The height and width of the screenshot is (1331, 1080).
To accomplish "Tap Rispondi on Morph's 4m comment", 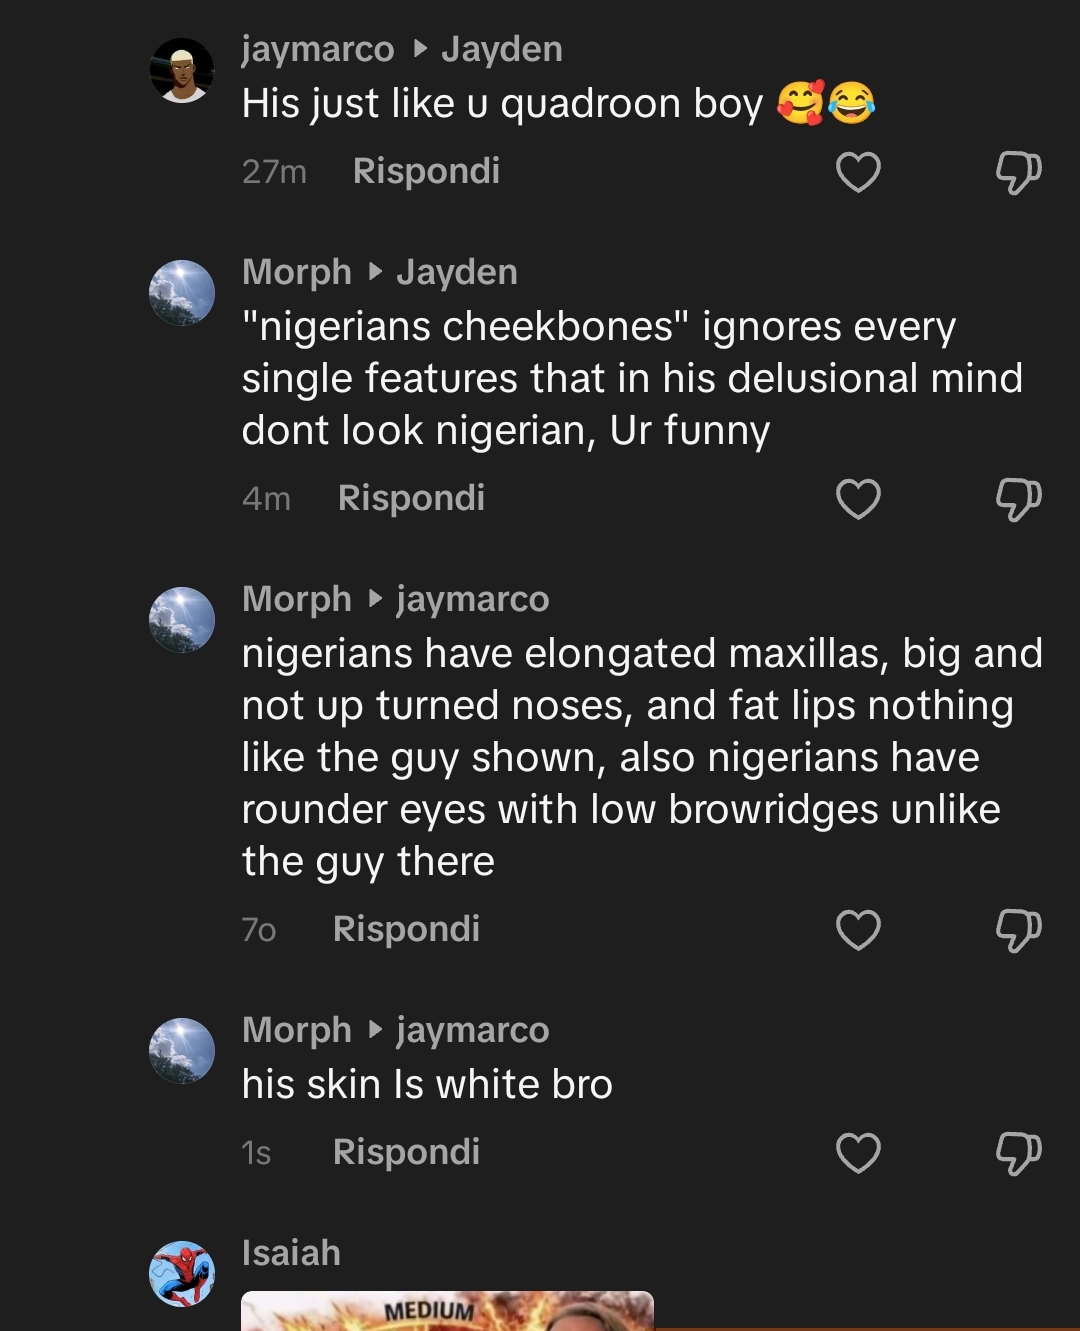I will (411, 498).
